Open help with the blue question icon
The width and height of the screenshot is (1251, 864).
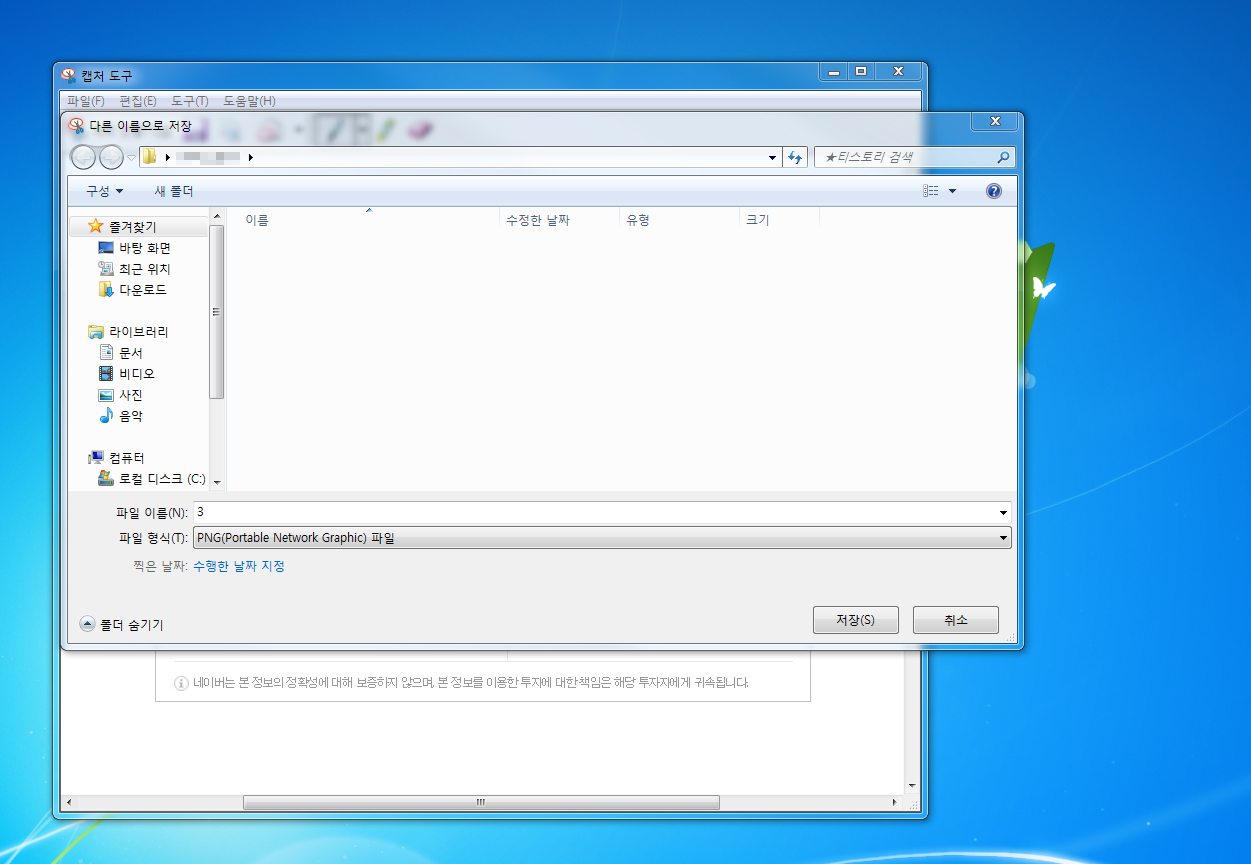coord(993,191)
